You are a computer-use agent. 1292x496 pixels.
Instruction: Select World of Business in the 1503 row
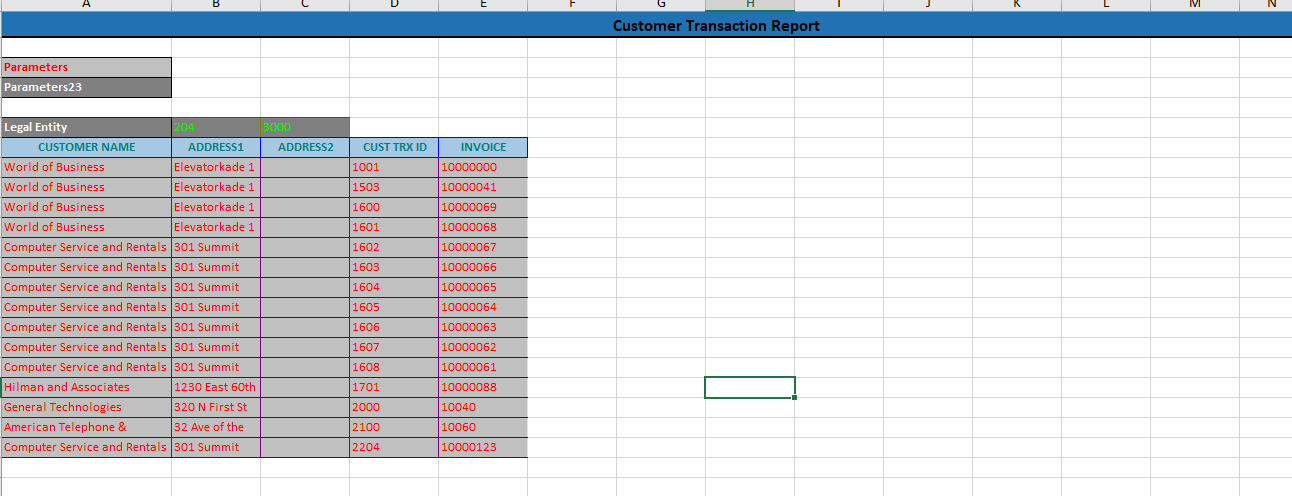coord(86,187)
